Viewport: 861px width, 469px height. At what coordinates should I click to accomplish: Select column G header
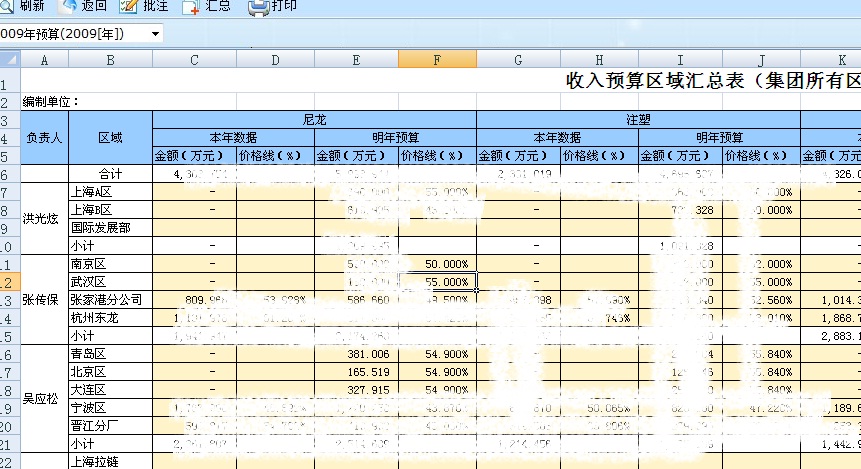518,59
